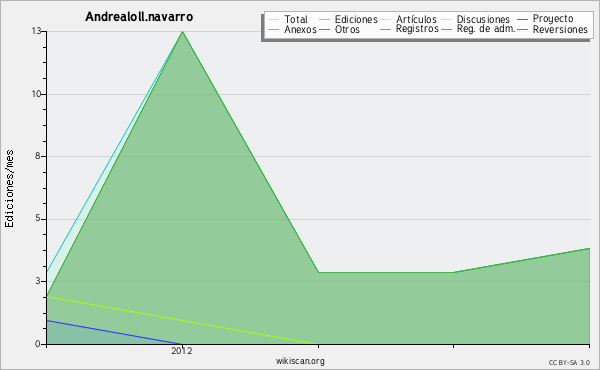600x370 pixels.
Task: Click the y-axis value 0
Action: (x=38, y=344)
